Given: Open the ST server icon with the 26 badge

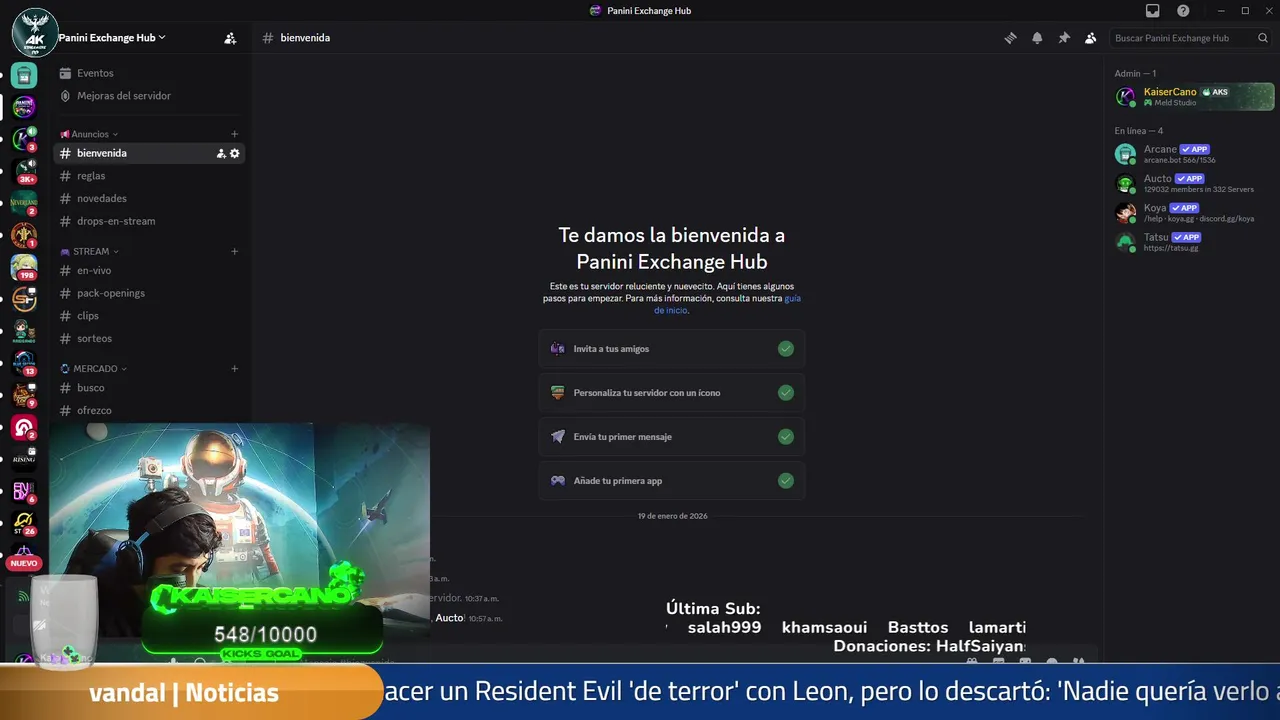Looking at the screenshot, I should 24,523.
